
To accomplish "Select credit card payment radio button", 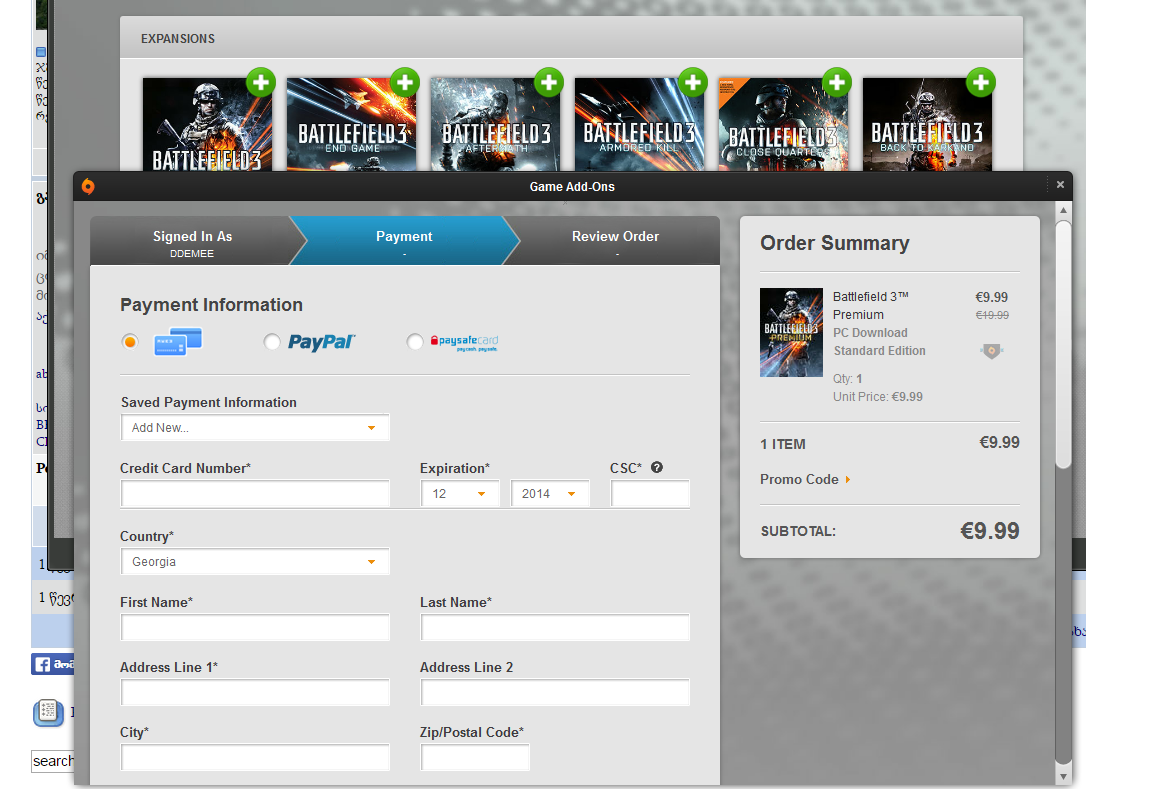I will tap(130, 342).
